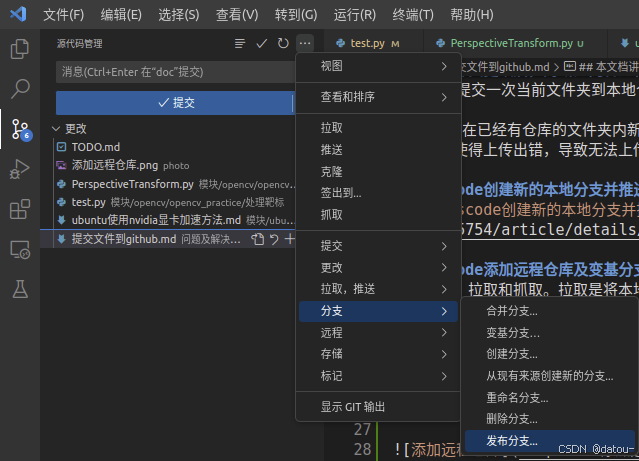This screenshot has height=461, width=639.
Task: Open the 编辑(E) menu
Action: pyautogui.click(x=121, y=15)
